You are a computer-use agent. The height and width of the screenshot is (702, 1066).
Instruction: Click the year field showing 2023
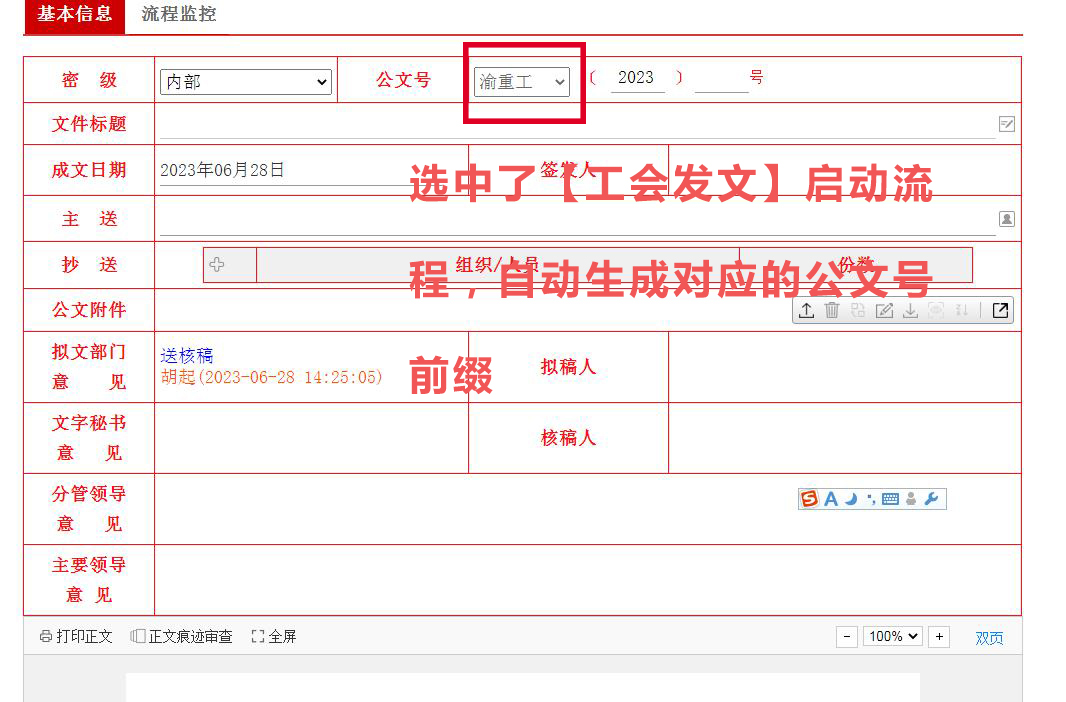tap(636, 78)
